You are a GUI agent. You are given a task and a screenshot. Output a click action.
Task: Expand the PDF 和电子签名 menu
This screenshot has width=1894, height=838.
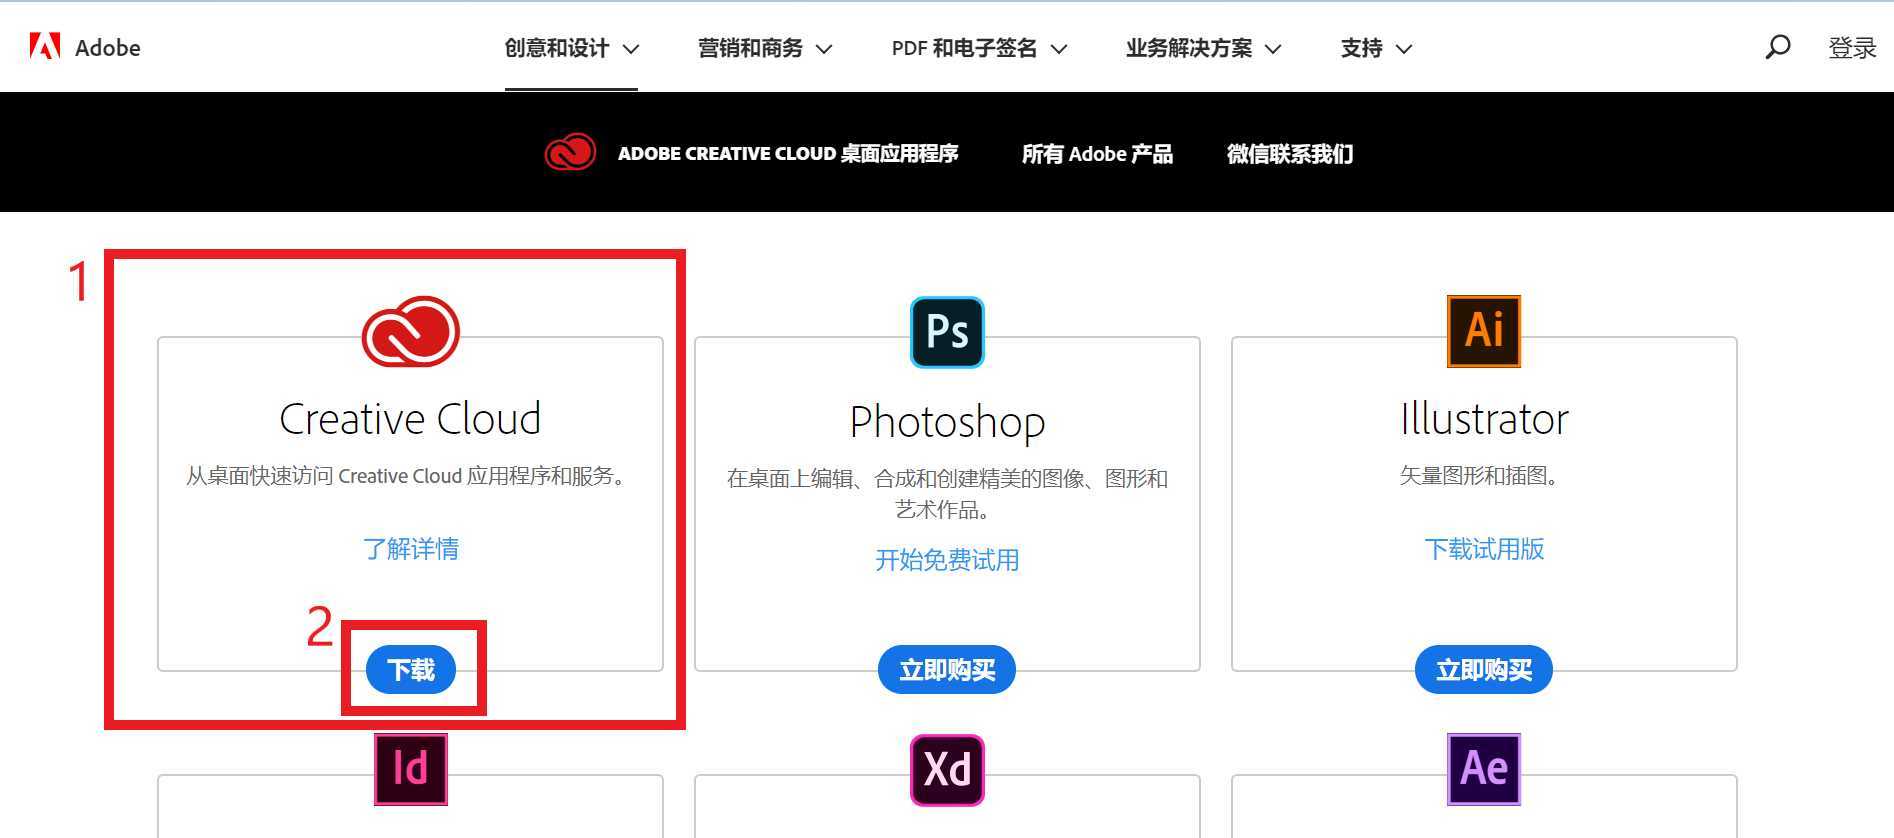click(979, 48)
